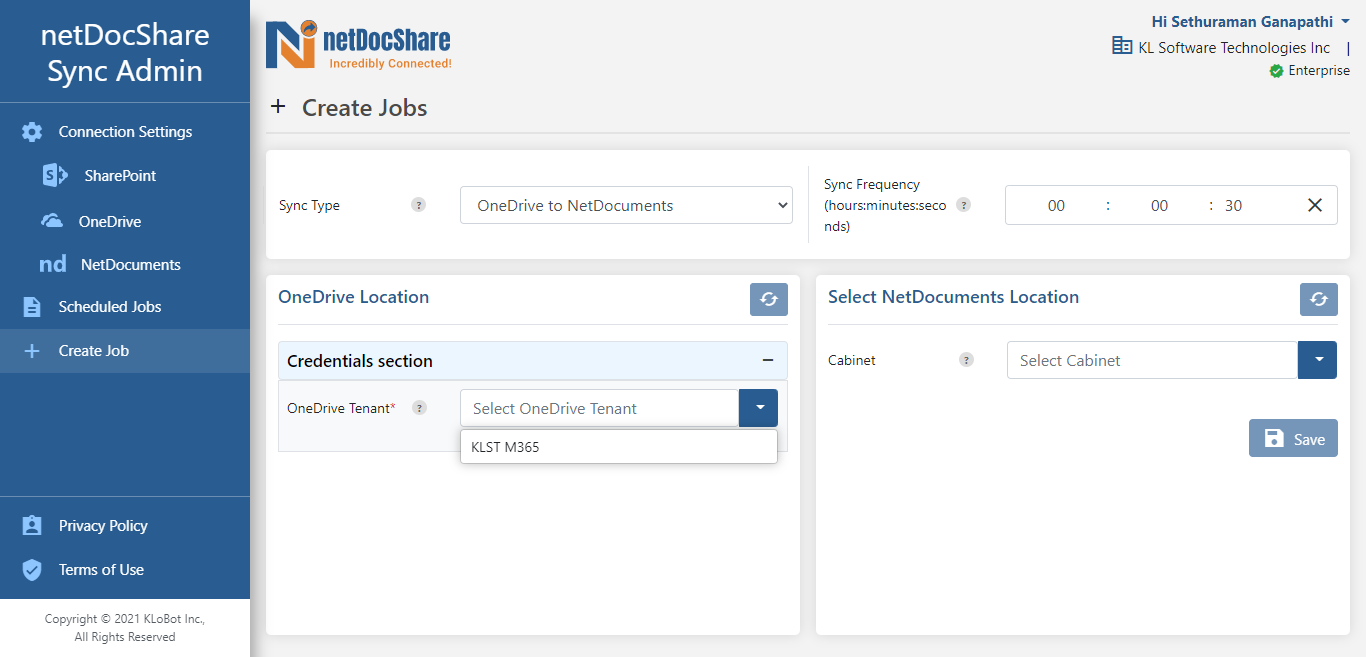Click the KL Software Technologies Inc organization name

(x=1234, y=47)
